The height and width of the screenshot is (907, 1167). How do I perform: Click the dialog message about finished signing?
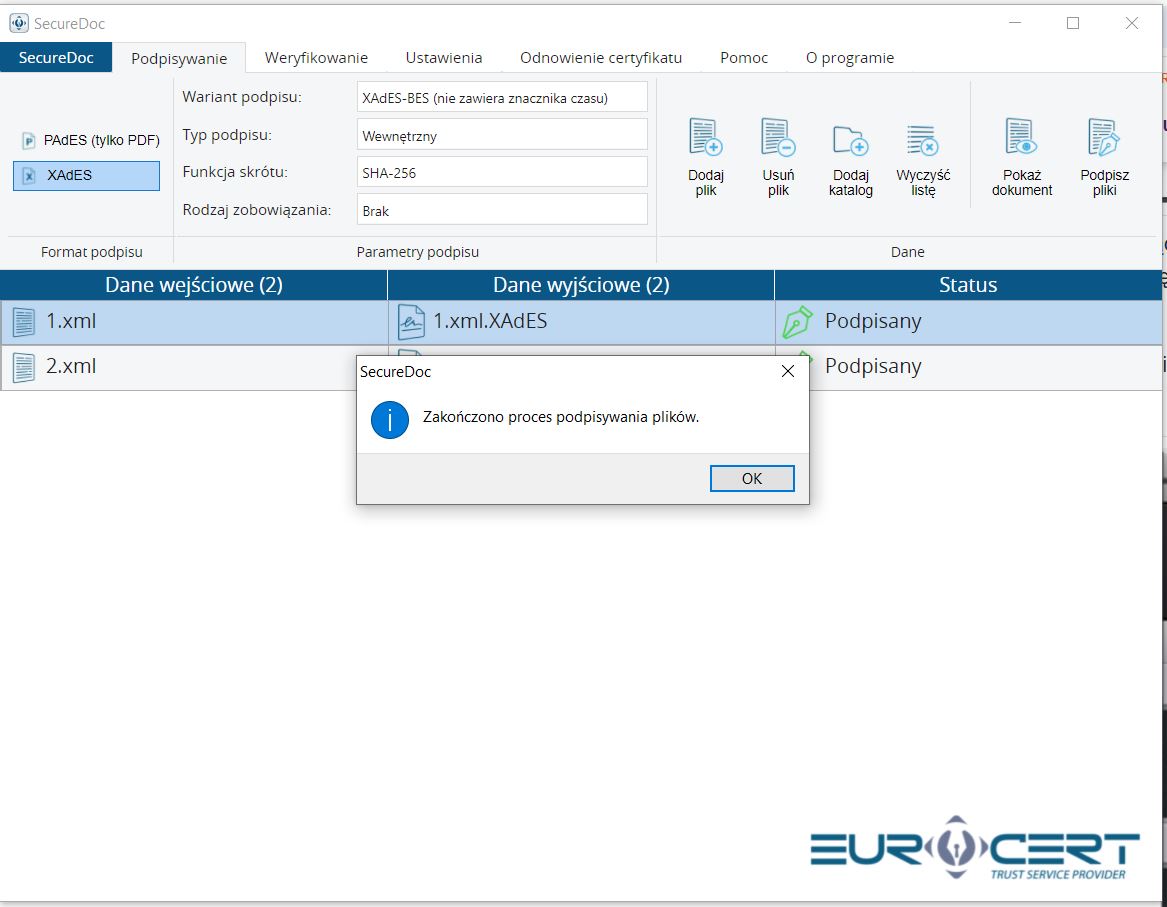tap(560, 417)
